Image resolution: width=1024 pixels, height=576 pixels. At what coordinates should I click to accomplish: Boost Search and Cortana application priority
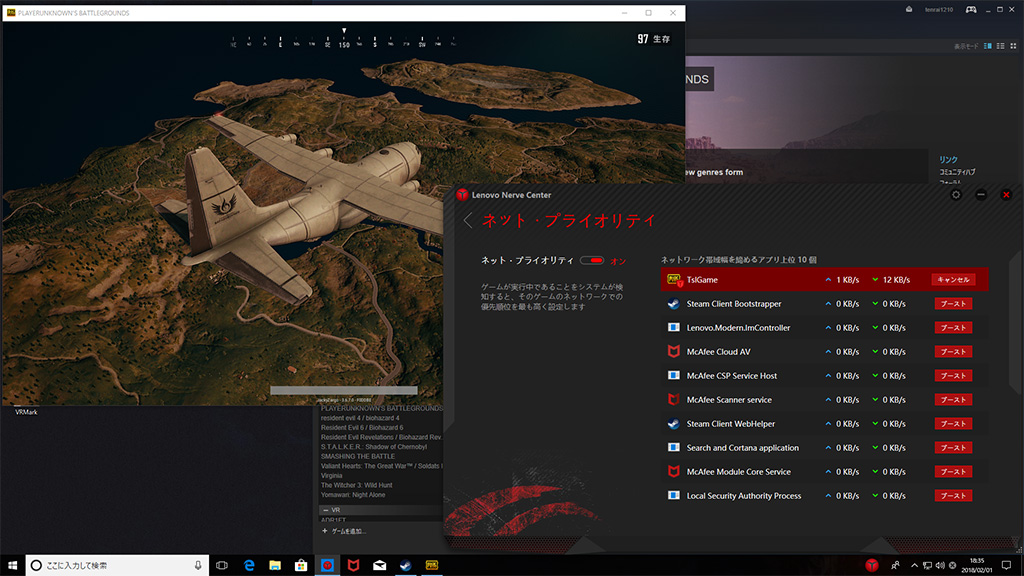[953, 448]
